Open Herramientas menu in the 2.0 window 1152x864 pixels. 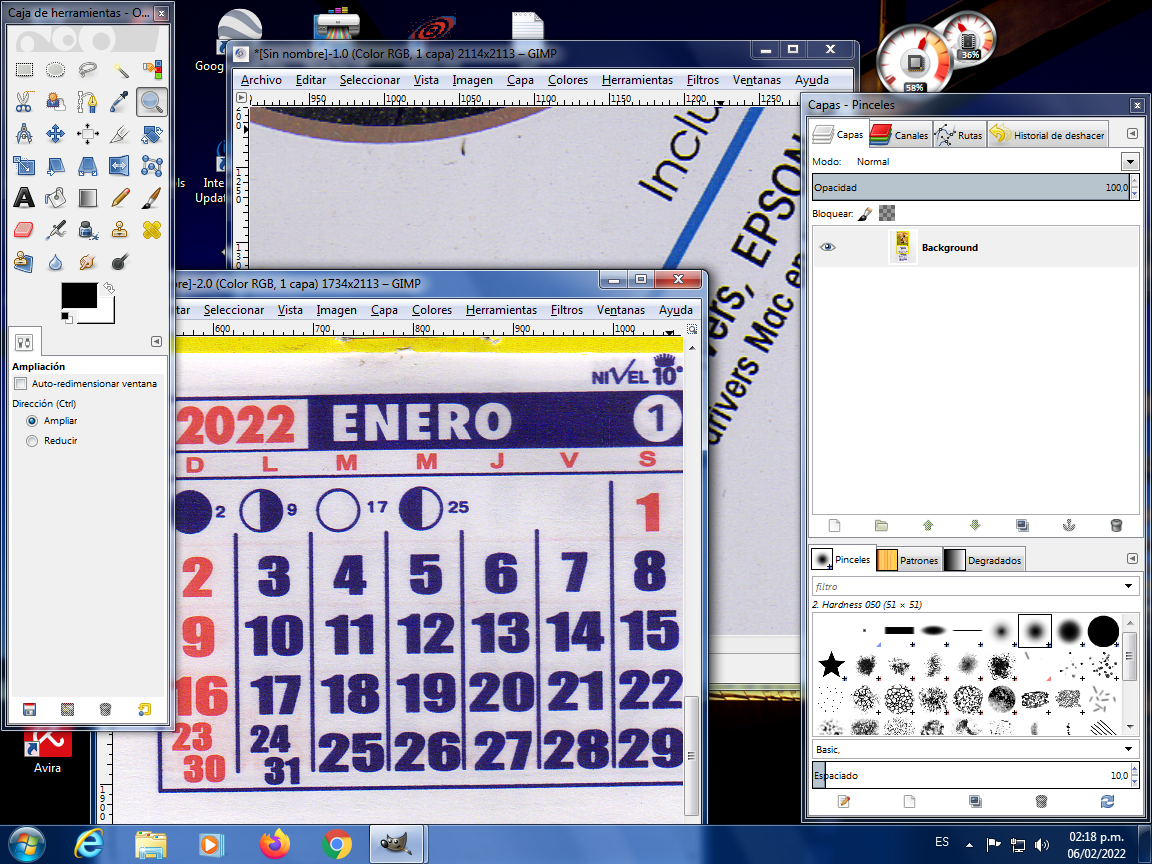pyautogui.click(x=501, y=310)
